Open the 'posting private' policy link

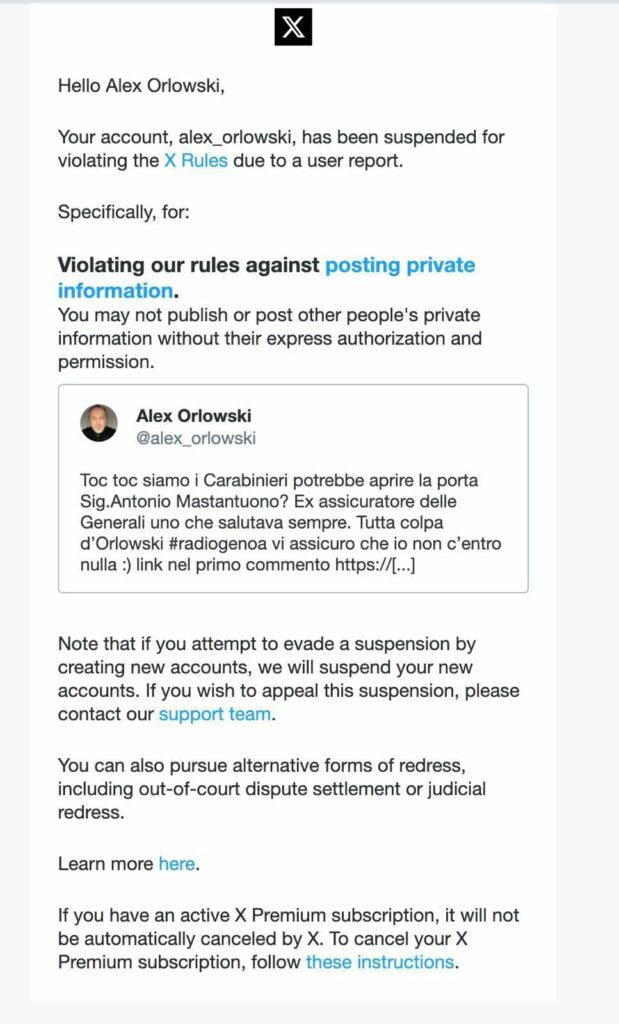(400, 265)
